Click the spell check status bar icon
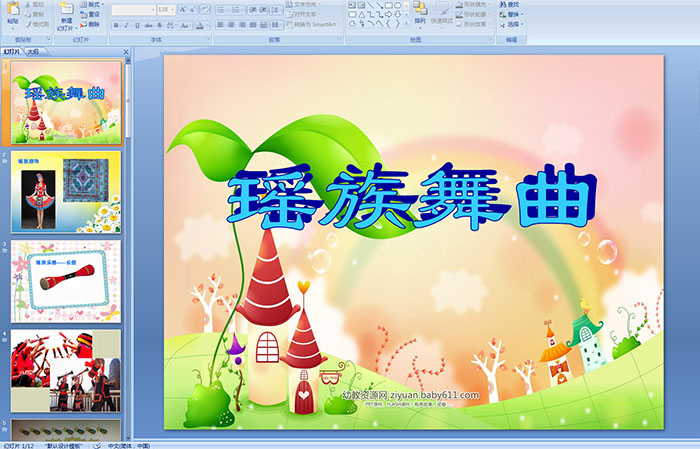 [96, 446]
